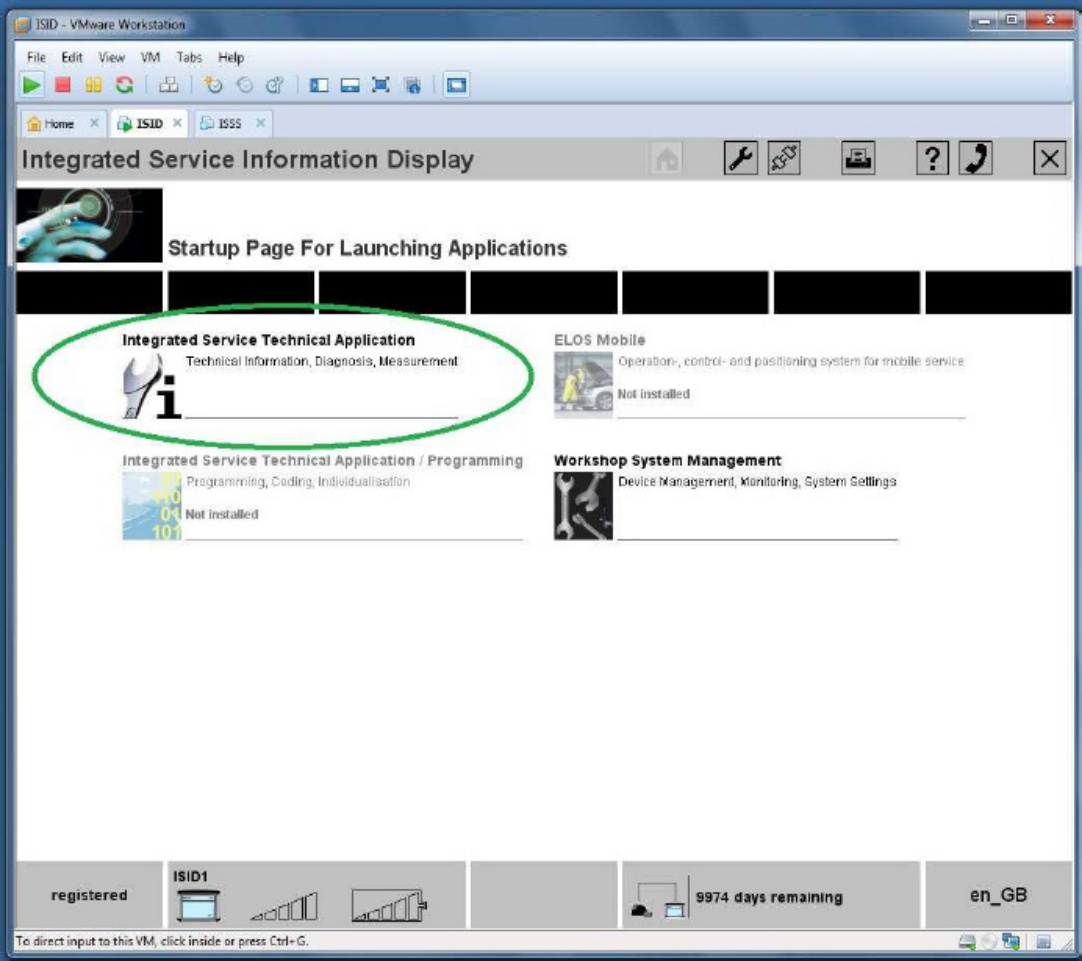This screenshot has height=961, width=1082.
Task: Click the ISID1 device monitor icon
Action: (199, 905)
